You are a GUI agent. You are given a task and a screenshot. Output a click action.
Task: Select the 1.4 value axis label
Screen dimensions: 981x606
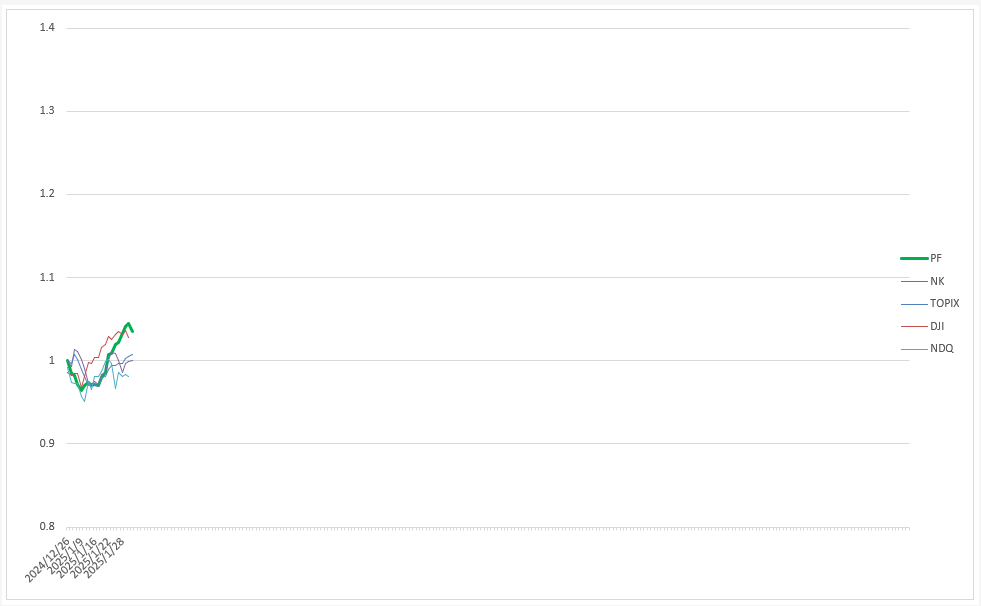pos(47,28)
